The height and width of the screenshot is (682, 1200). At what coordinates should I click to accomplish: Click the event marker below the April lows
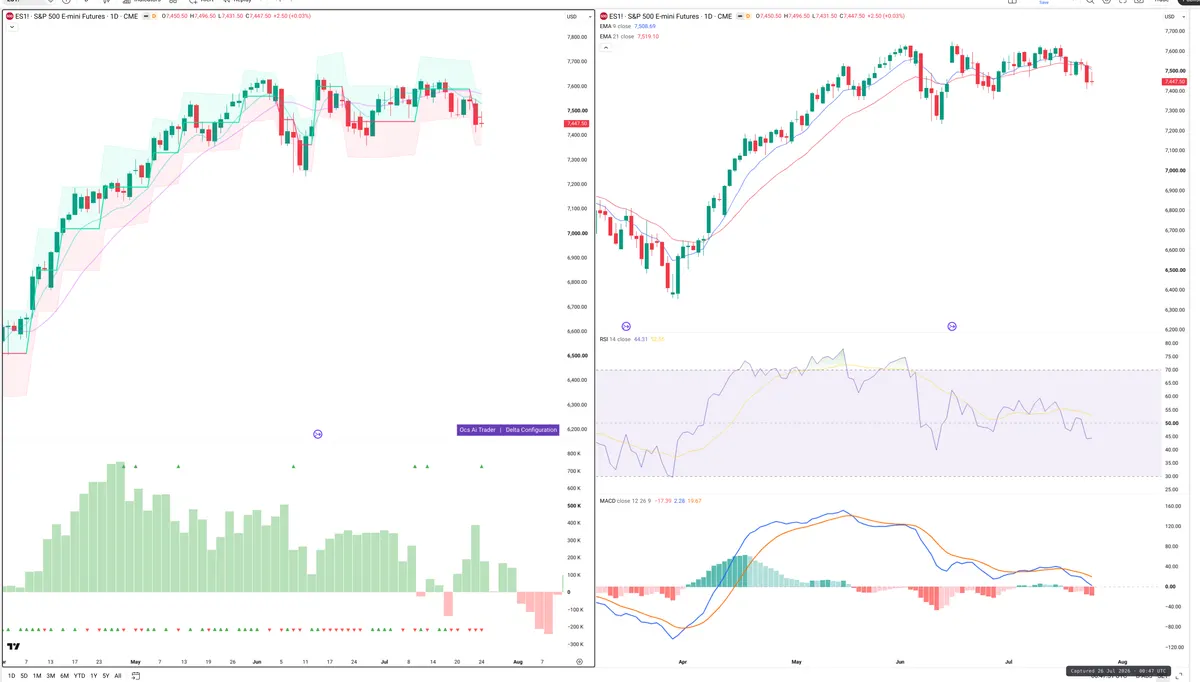(626, 326)
